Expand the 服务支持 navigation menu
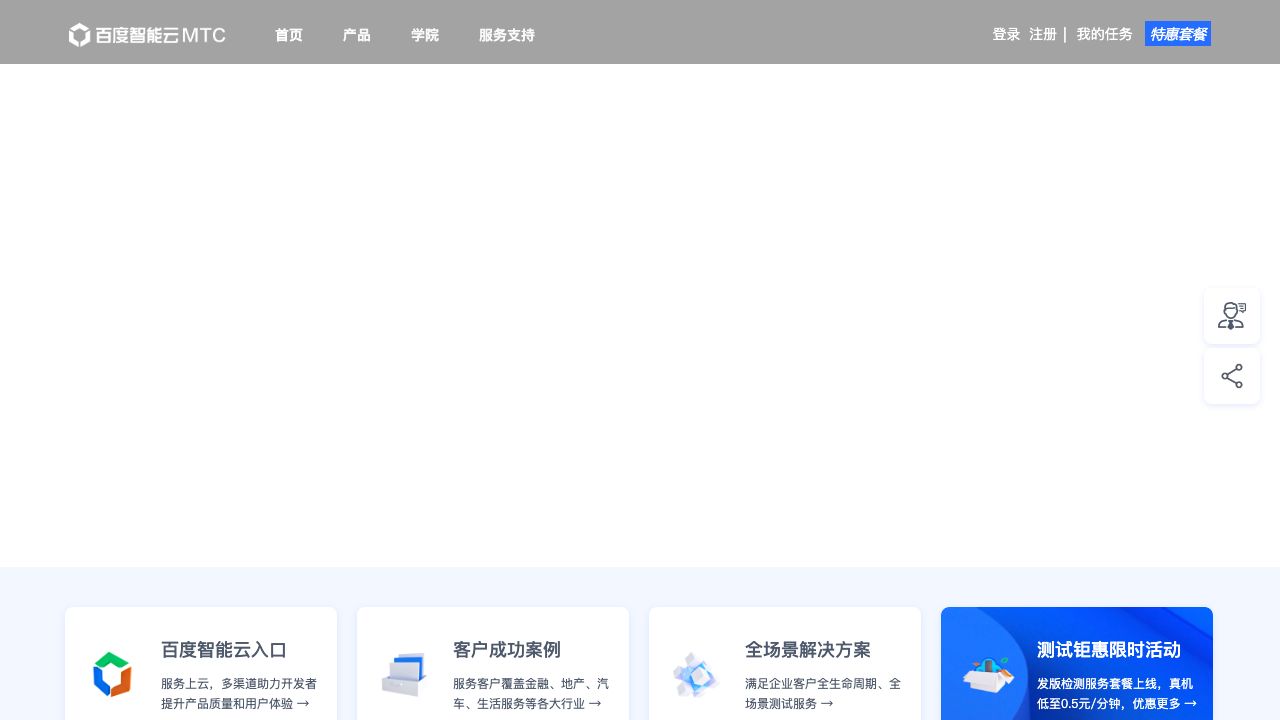This screenshot has width=1280, height=720. pyautogui.click(x=506, y=35)
